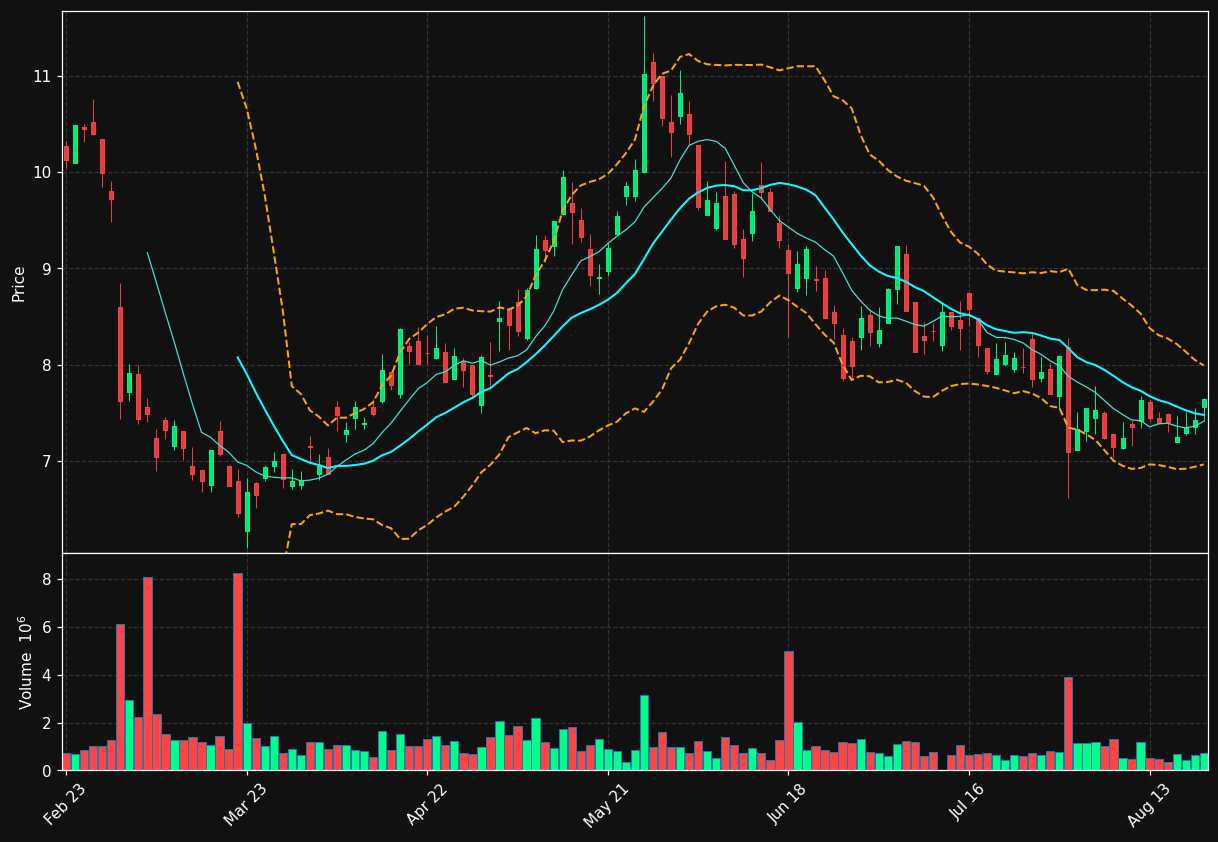Screen dimensions: 1218x842
Task: Click the 'May 21' date label
Action: [607, 803]
